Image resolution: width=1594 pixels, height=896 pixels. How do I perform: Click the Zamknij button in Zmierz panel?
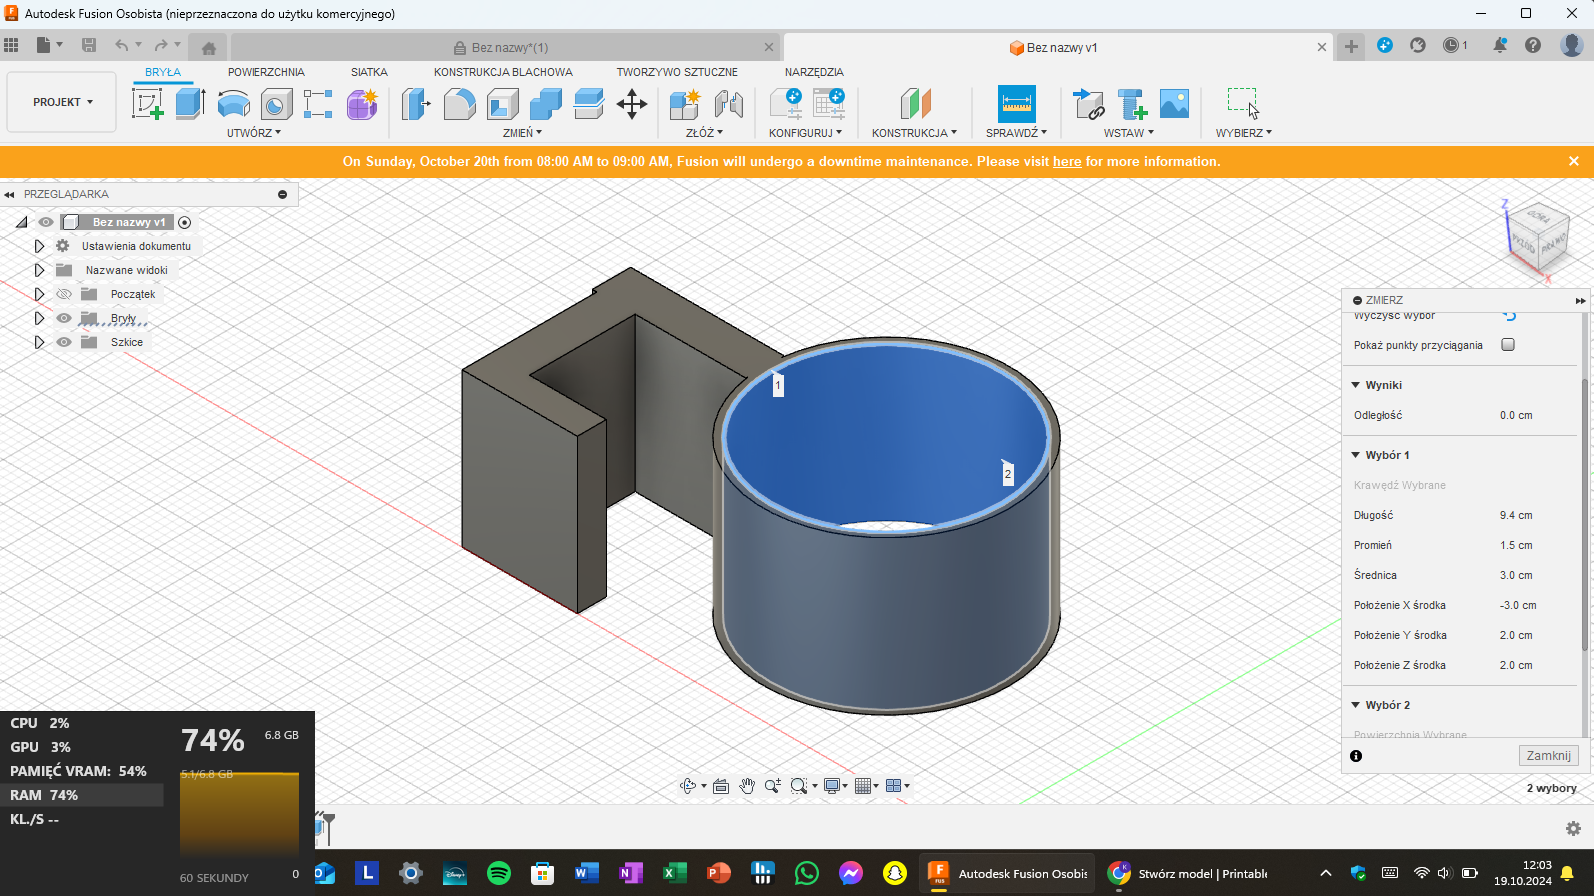coord(1548,756)
